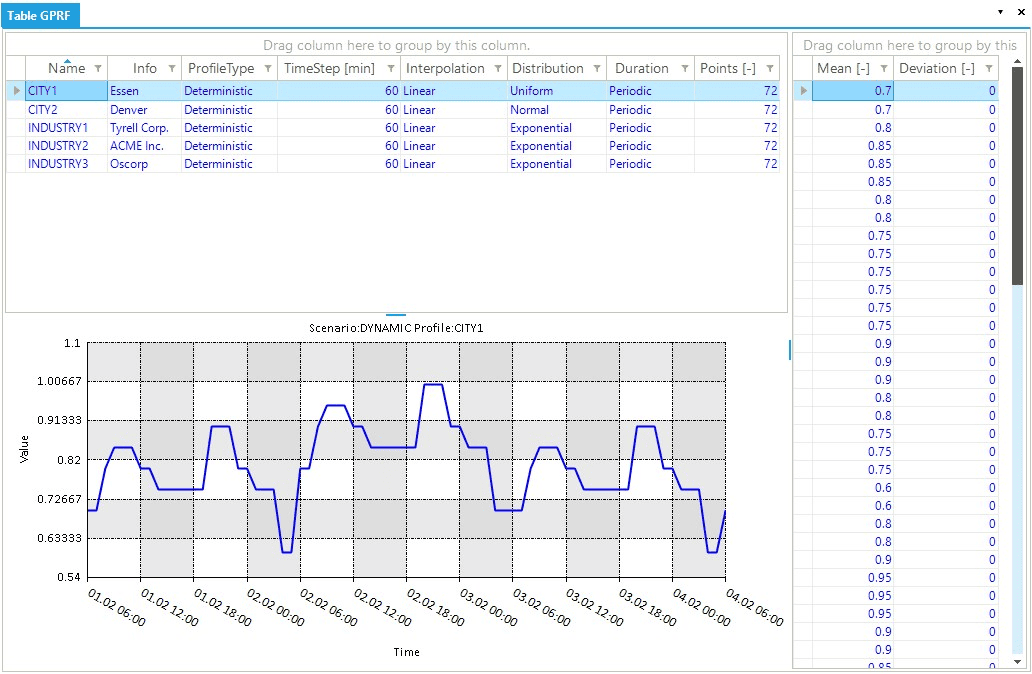
Task: Open the filter icon on Info column
Action: [x=172, y=69]
